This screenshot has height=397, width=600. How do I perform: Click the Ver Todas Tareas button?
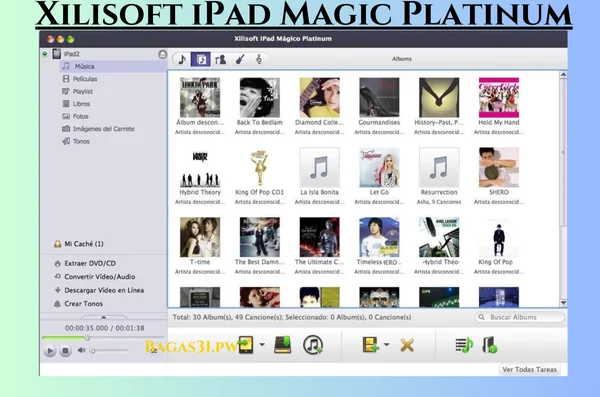point(529,369)
